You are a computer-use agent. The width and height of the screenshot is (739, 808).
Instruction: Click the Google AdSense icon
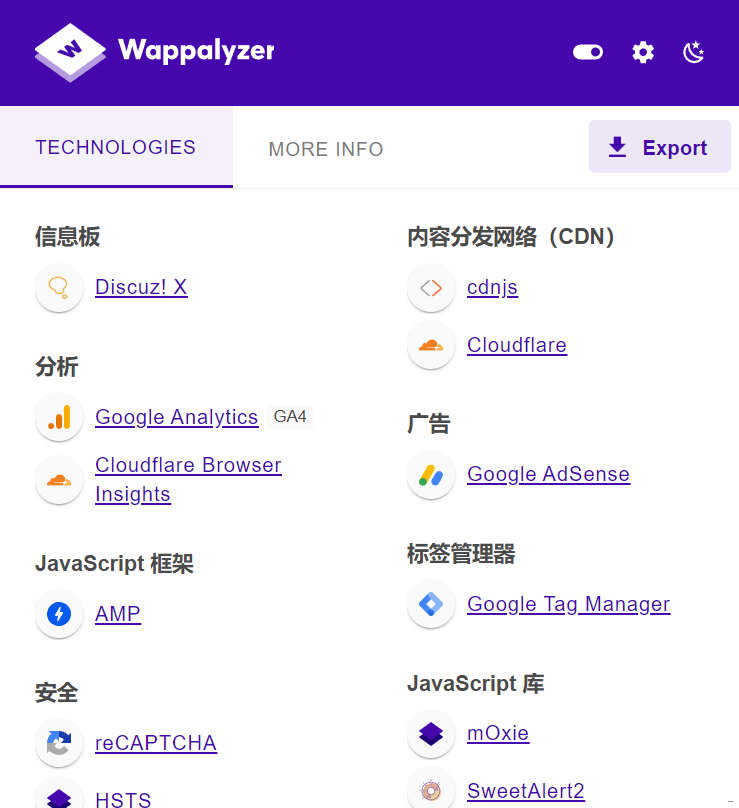point(431,475)
